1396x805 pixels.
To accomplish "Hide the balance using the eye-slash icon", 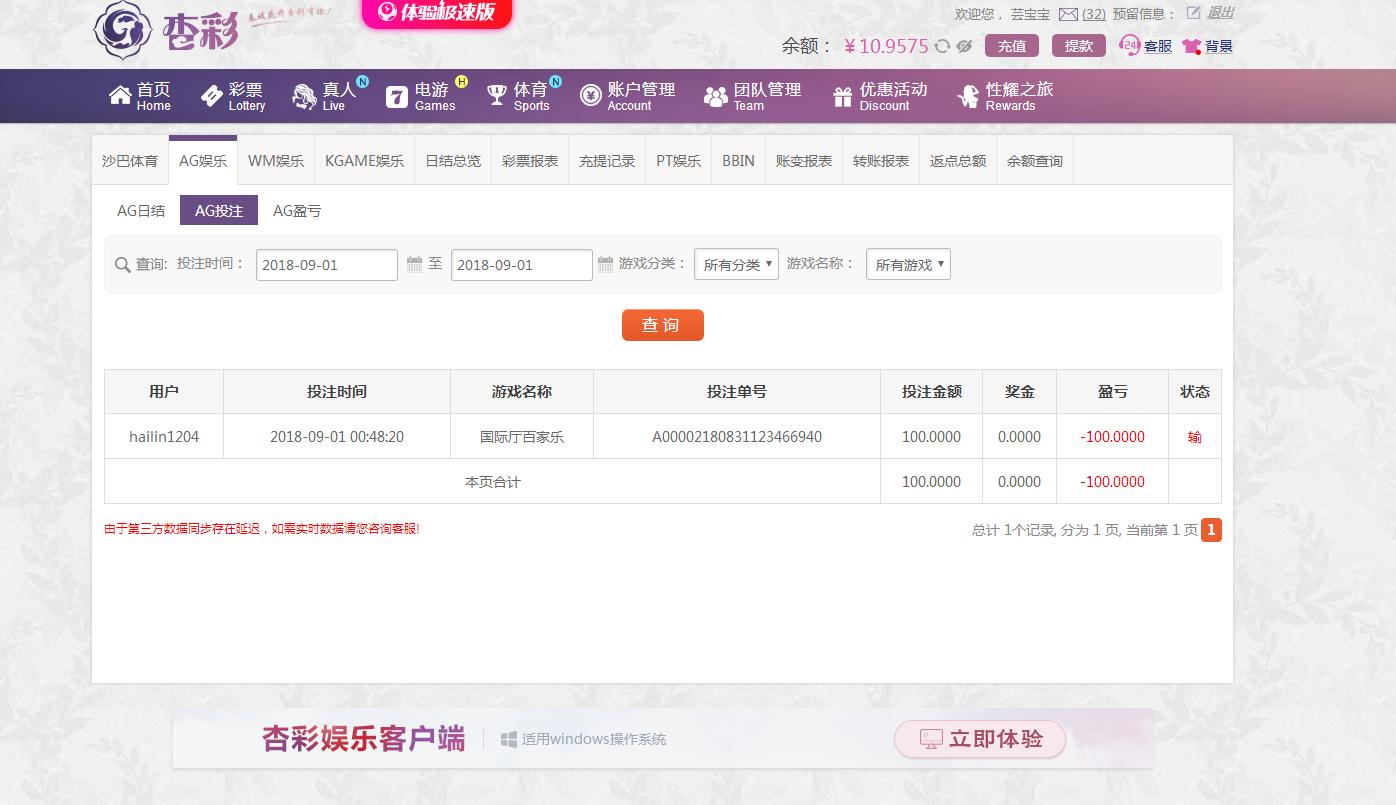I will click(x=962, y=46).
